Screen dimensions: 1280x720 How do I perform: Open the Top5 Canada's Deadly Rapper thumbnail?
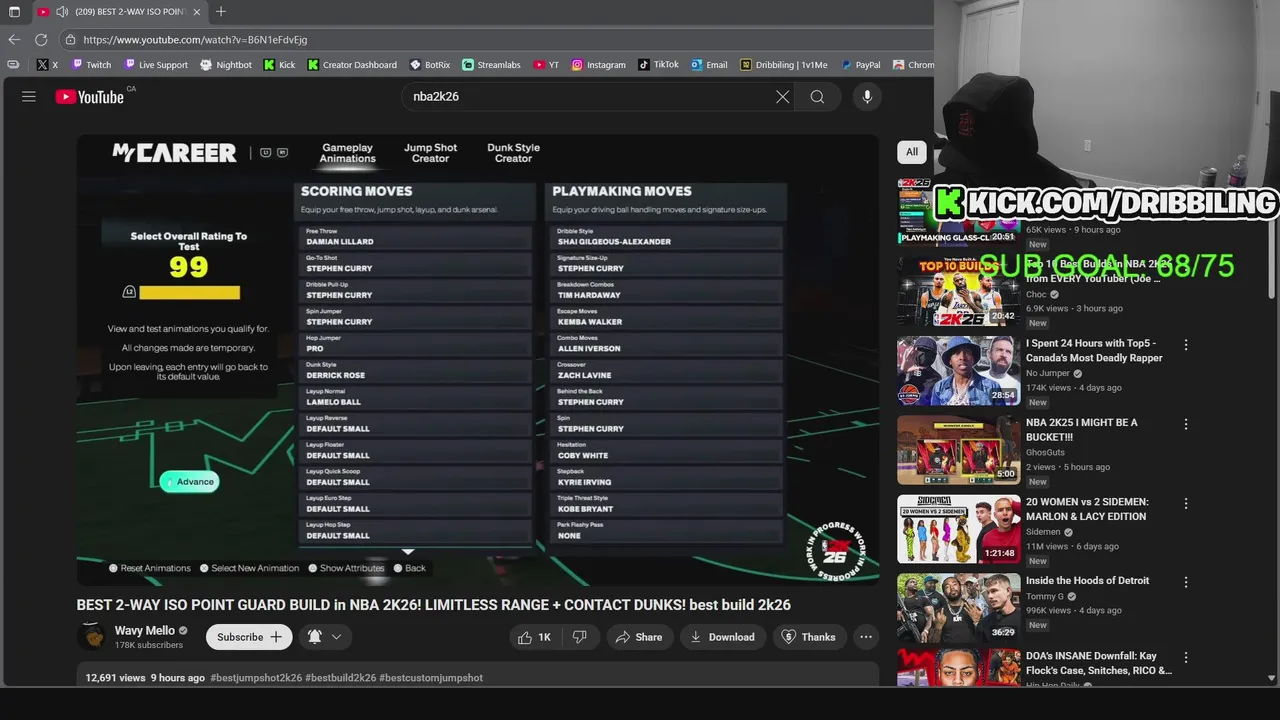[958, 371]
